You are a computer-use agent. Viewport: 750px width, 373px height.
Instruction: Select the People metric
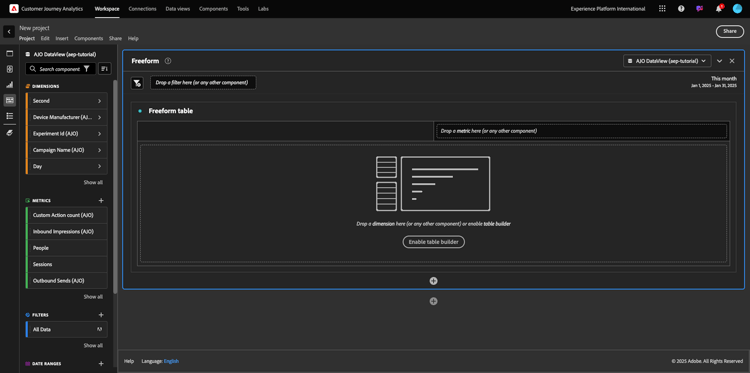(x=66, y=248)
